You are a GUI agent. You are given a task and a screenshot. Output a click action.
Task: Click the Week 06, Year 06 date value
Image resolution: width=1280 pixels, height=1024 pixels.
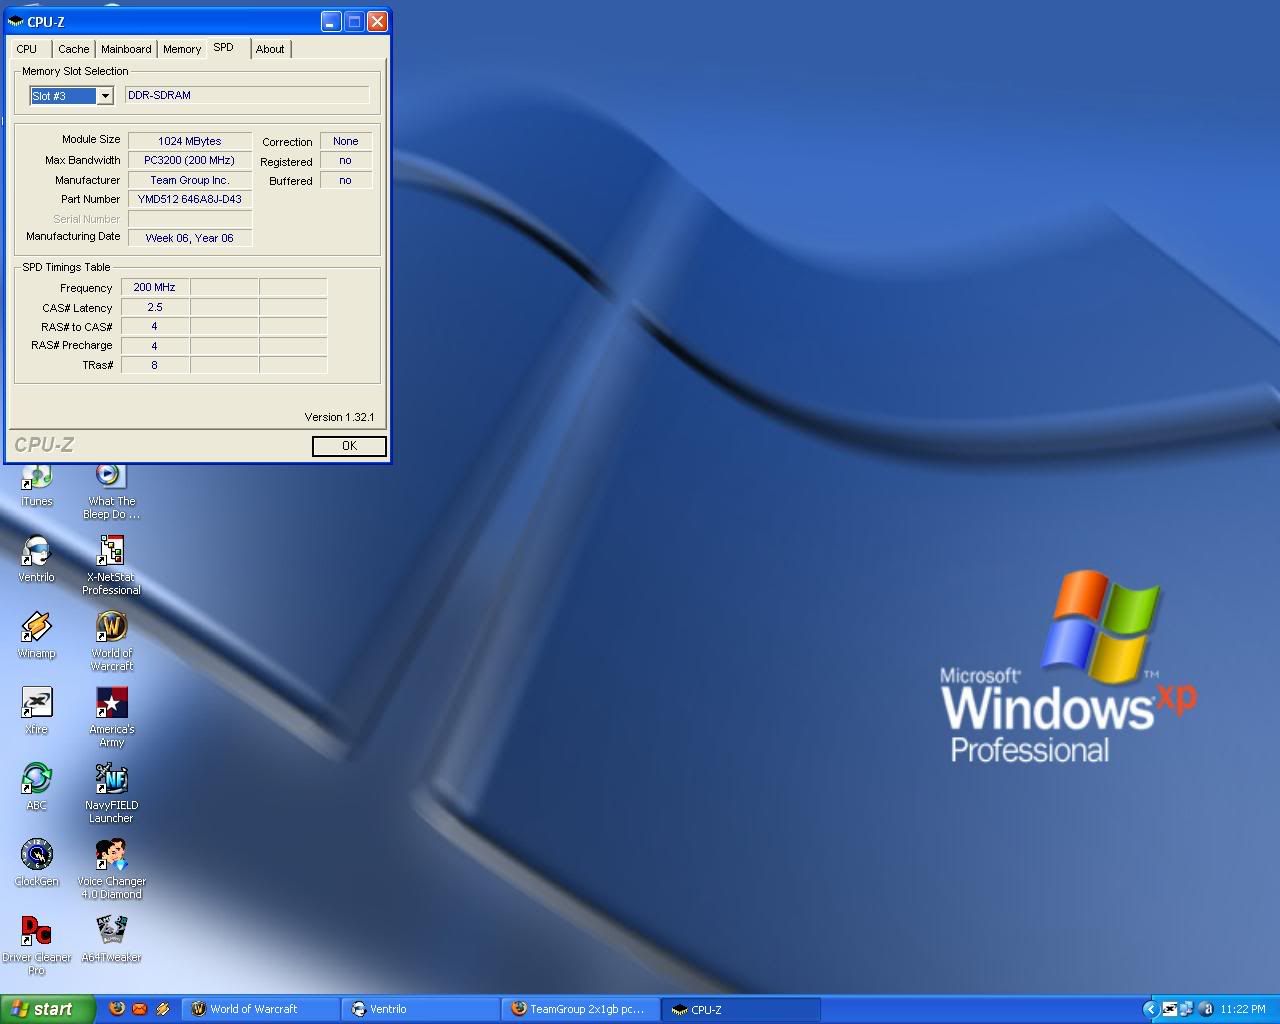pos(190,238)
